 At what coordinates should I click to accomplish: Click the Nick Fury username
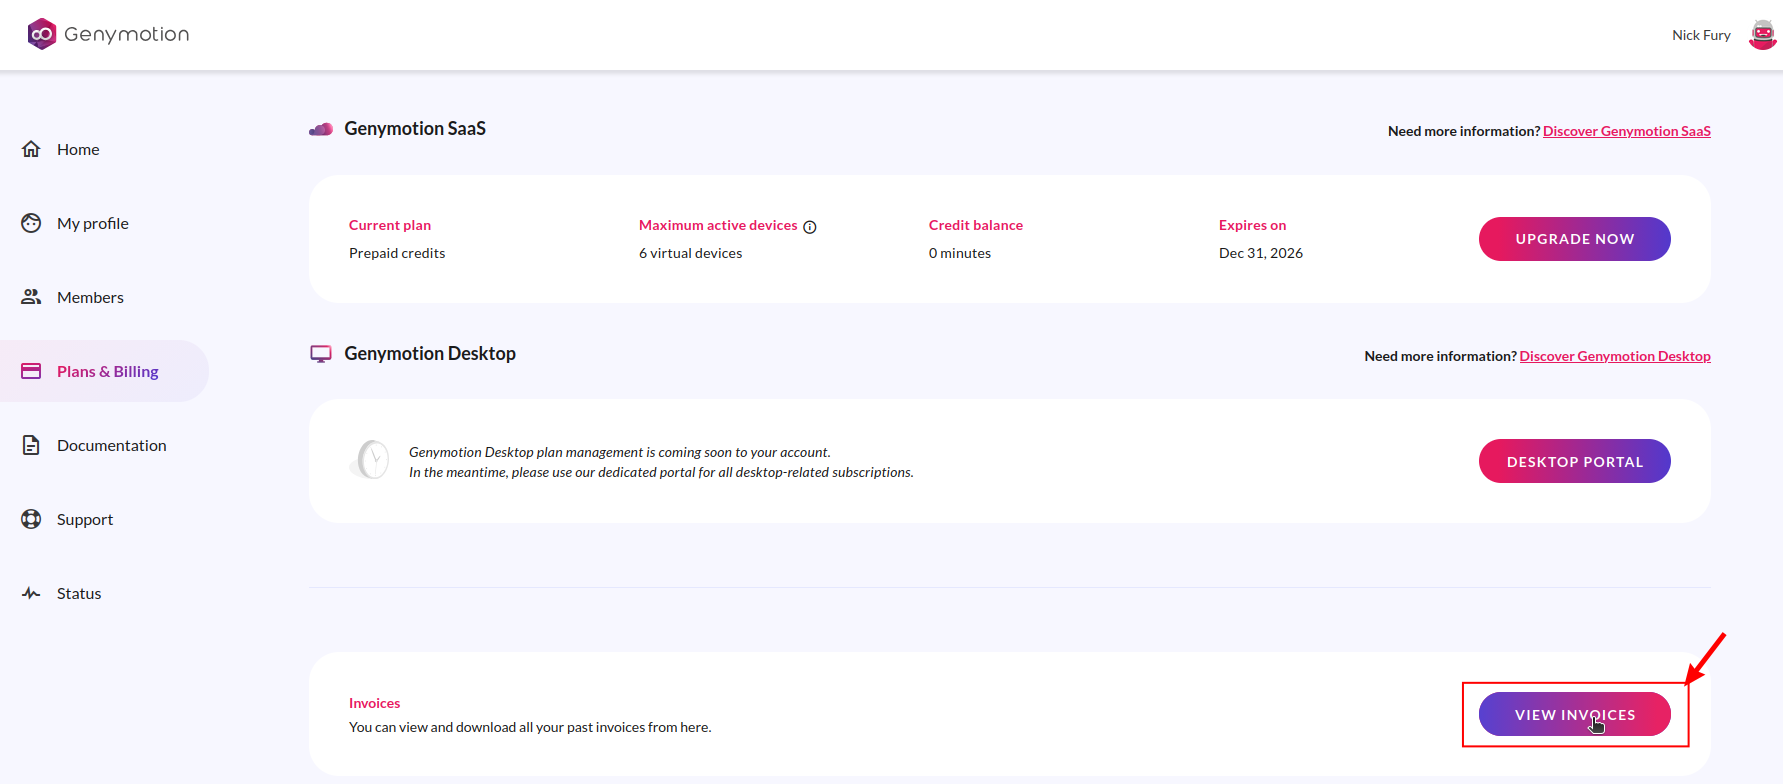coord(1701,35)
